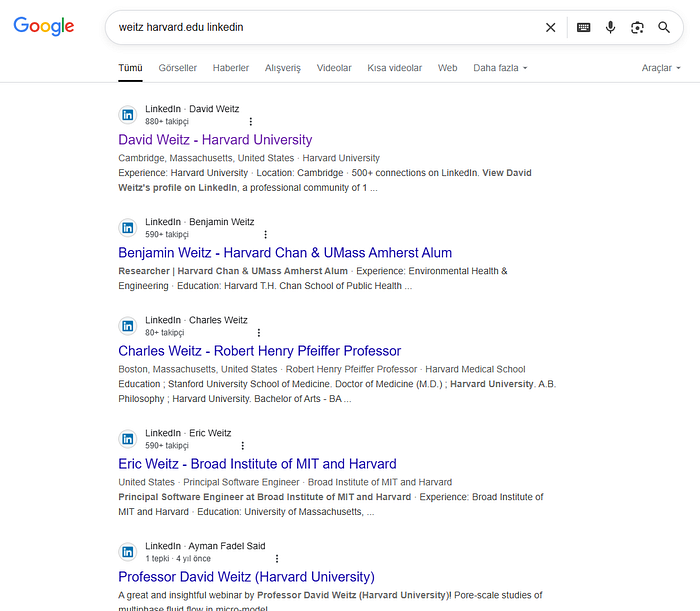Click LinkedIn favicon for Eric Weitz result
Viewport: 700px width, 611px height.
tap(128, 439)
